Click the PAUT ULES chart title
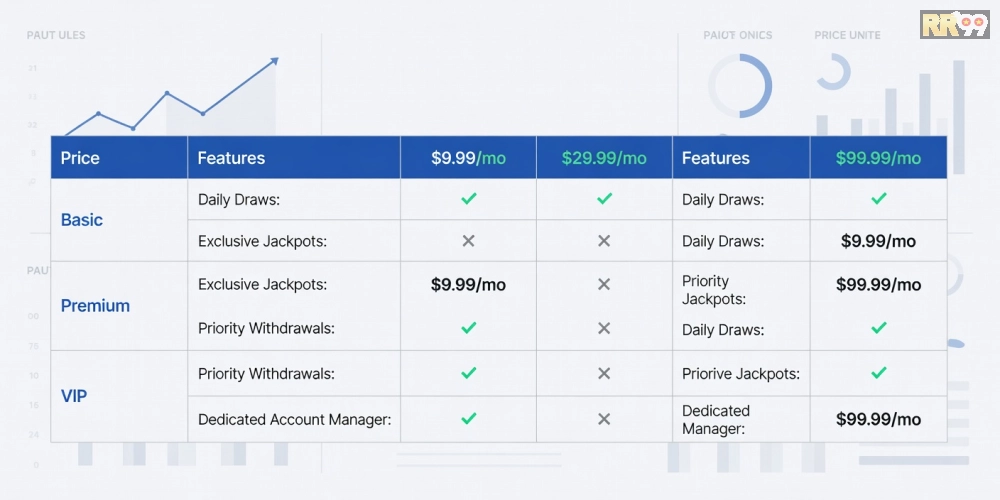The image size is (1000, 500). point(56,35)
